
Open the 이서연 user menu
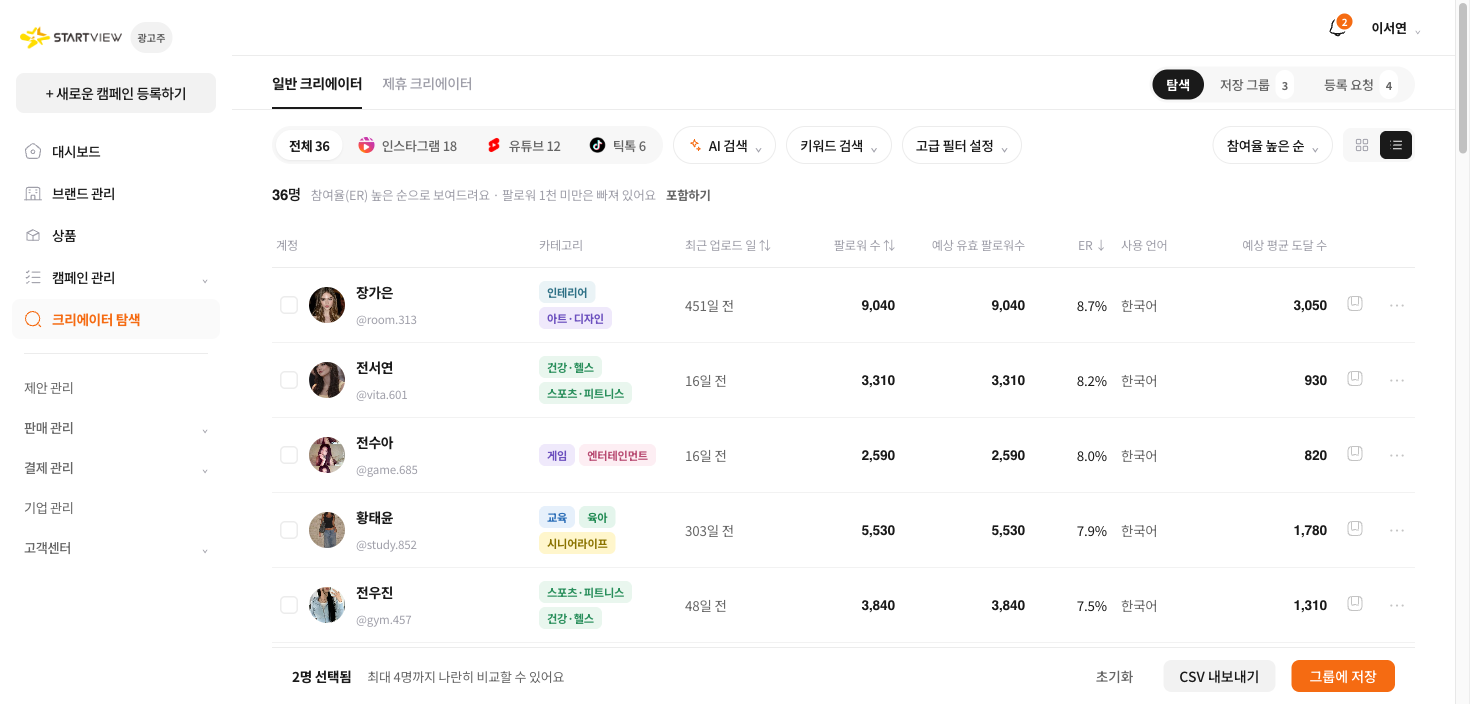[x=1396, y=28]
